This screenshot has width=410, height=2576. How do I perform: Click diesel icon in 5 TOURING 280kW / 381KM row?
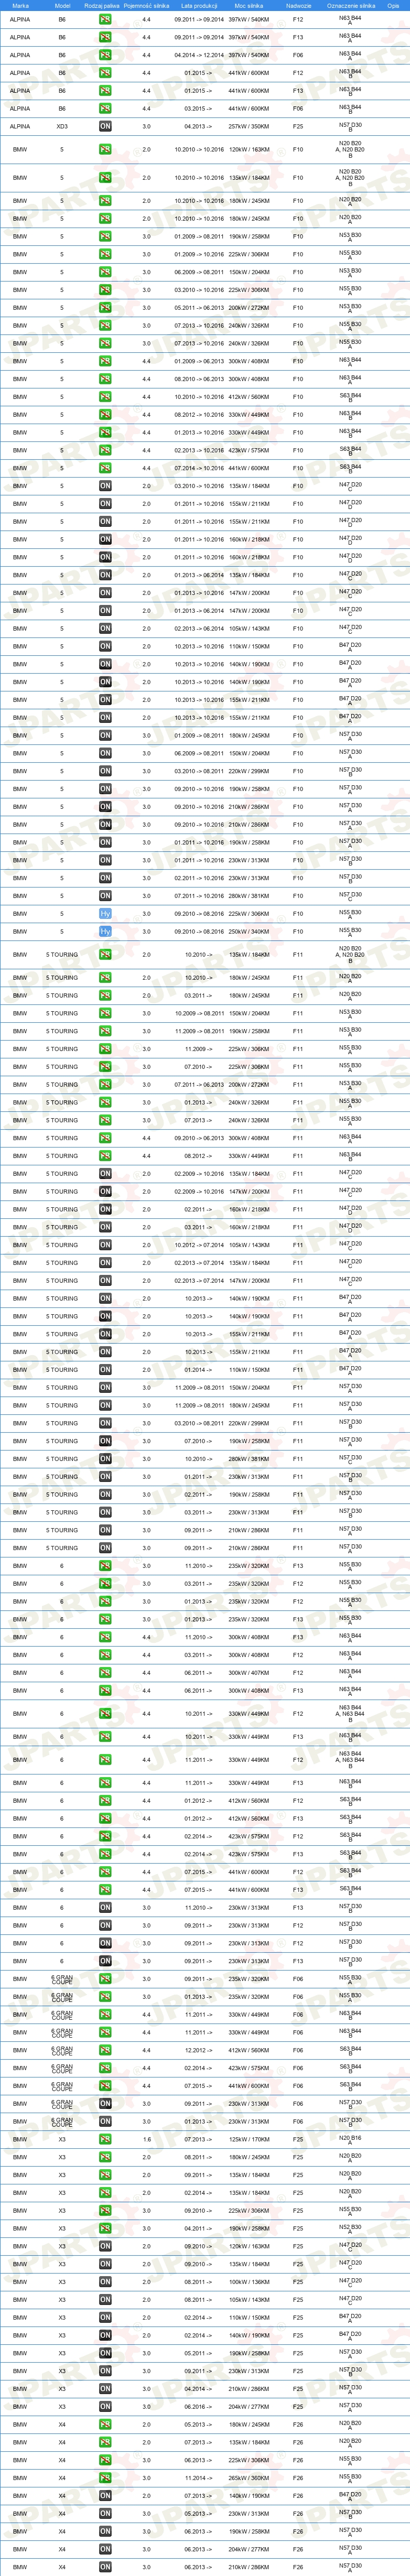tap(105, 1459)
